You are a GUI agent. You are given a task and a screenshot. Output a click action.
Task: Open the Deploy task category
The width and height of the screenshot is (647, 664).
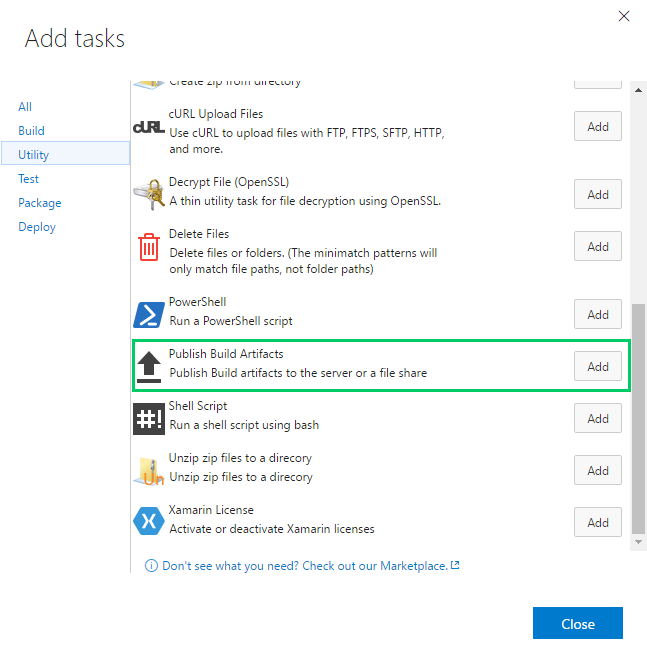(x=37, y=227)
